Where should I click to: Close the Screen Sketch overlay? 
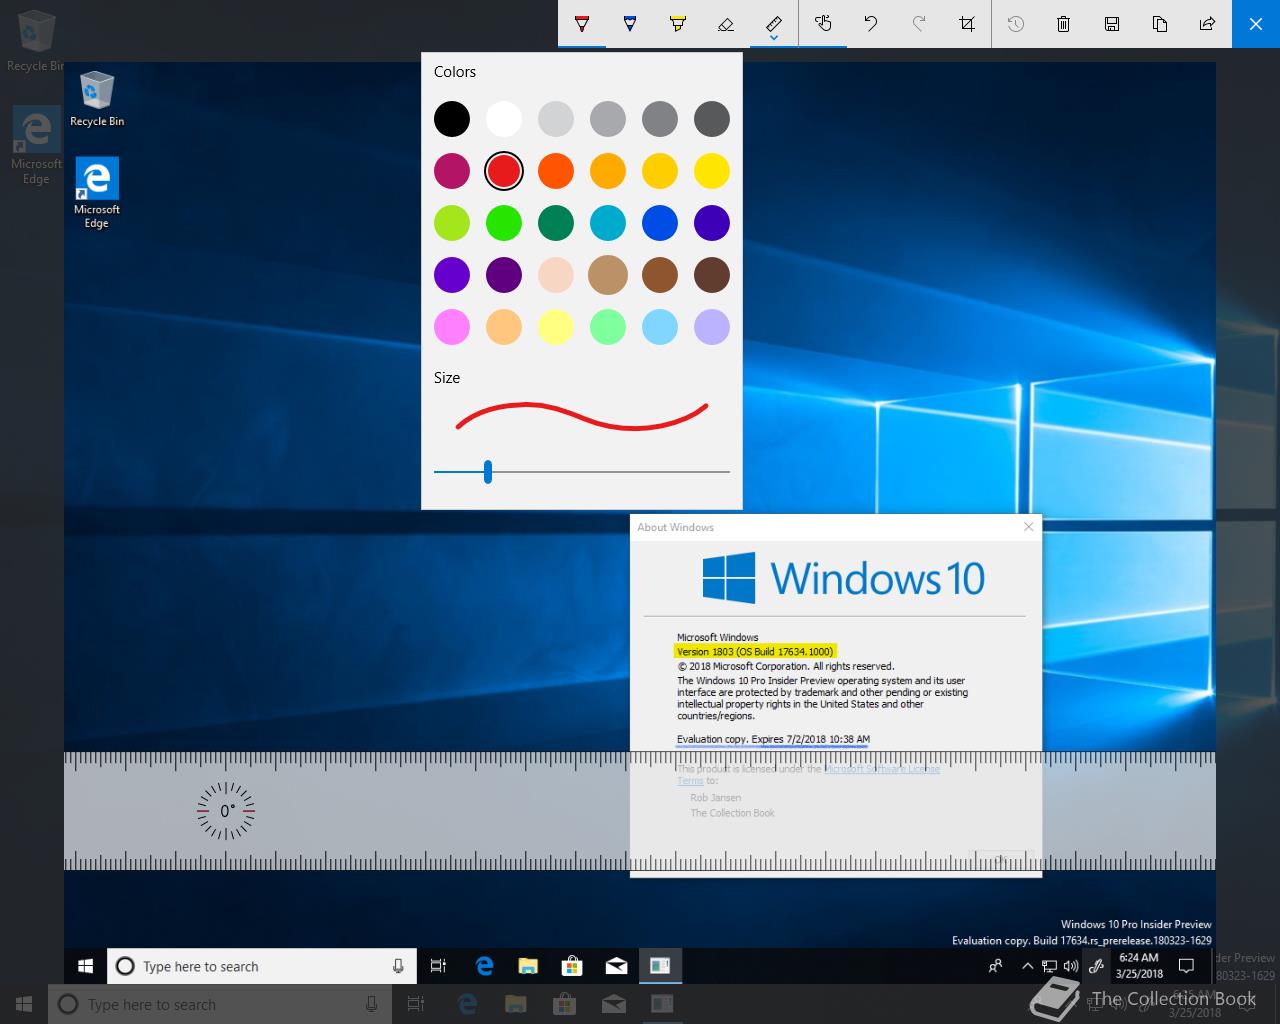(1256, 23)
